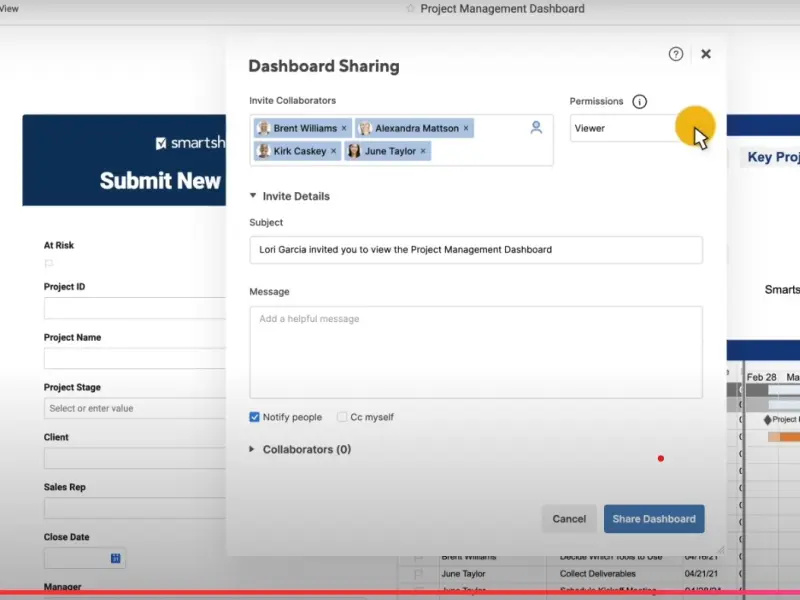Click the Message text area

click(x=476, y=352)
